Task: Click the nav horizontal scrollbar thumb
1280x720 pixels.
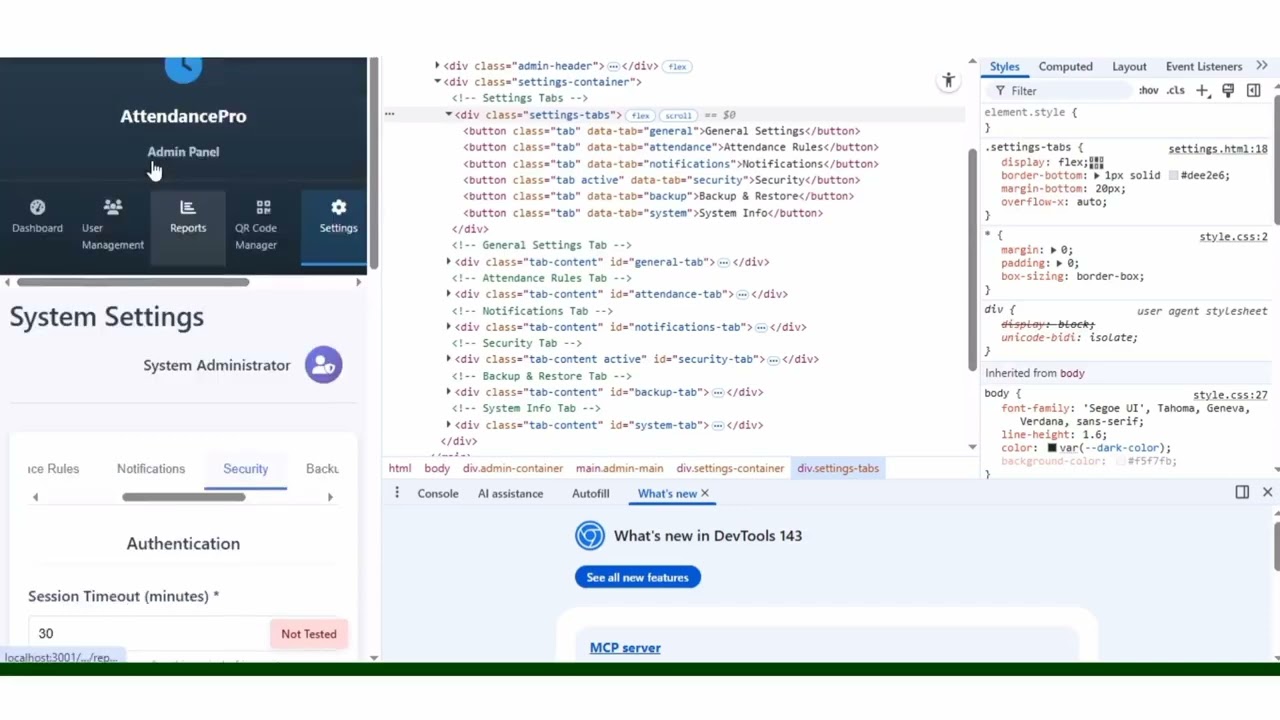Action: [x=133, y=282]
